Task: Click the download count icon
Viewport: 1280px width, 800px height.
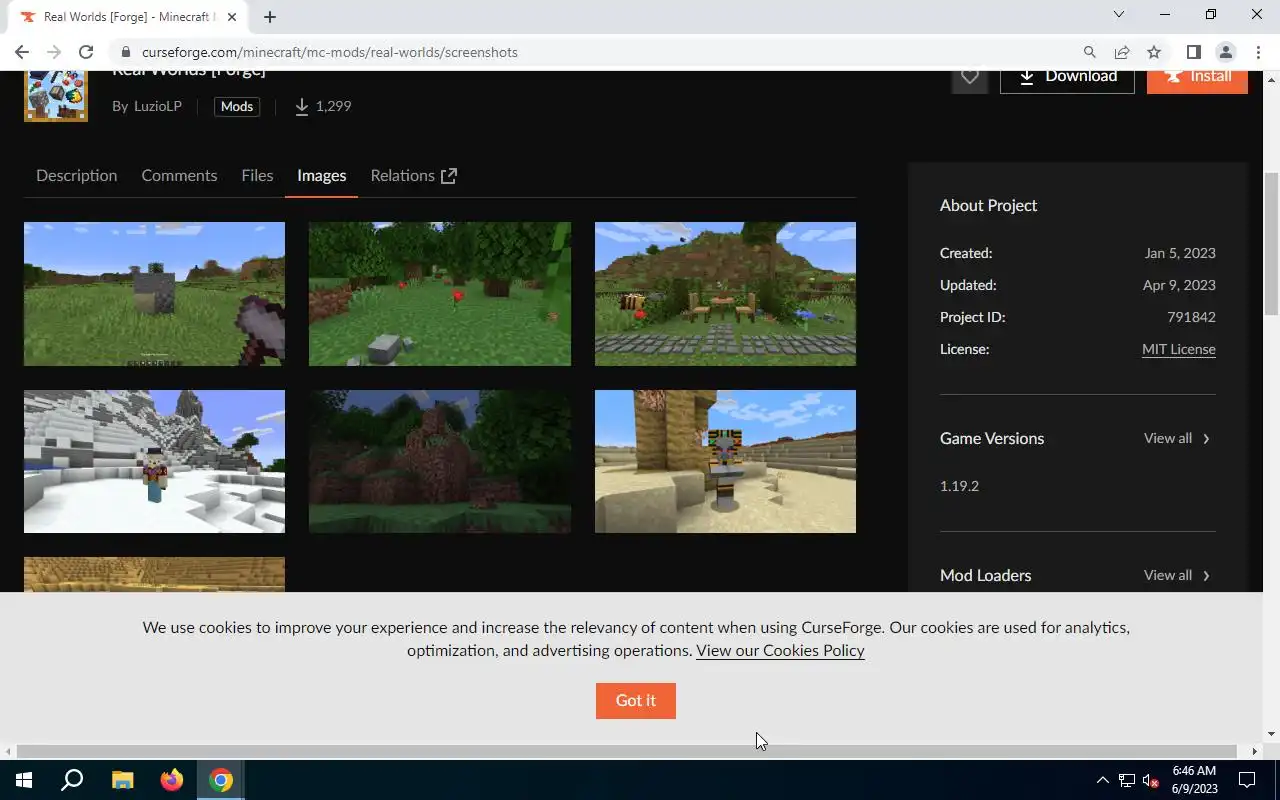Action: point(302,106)
